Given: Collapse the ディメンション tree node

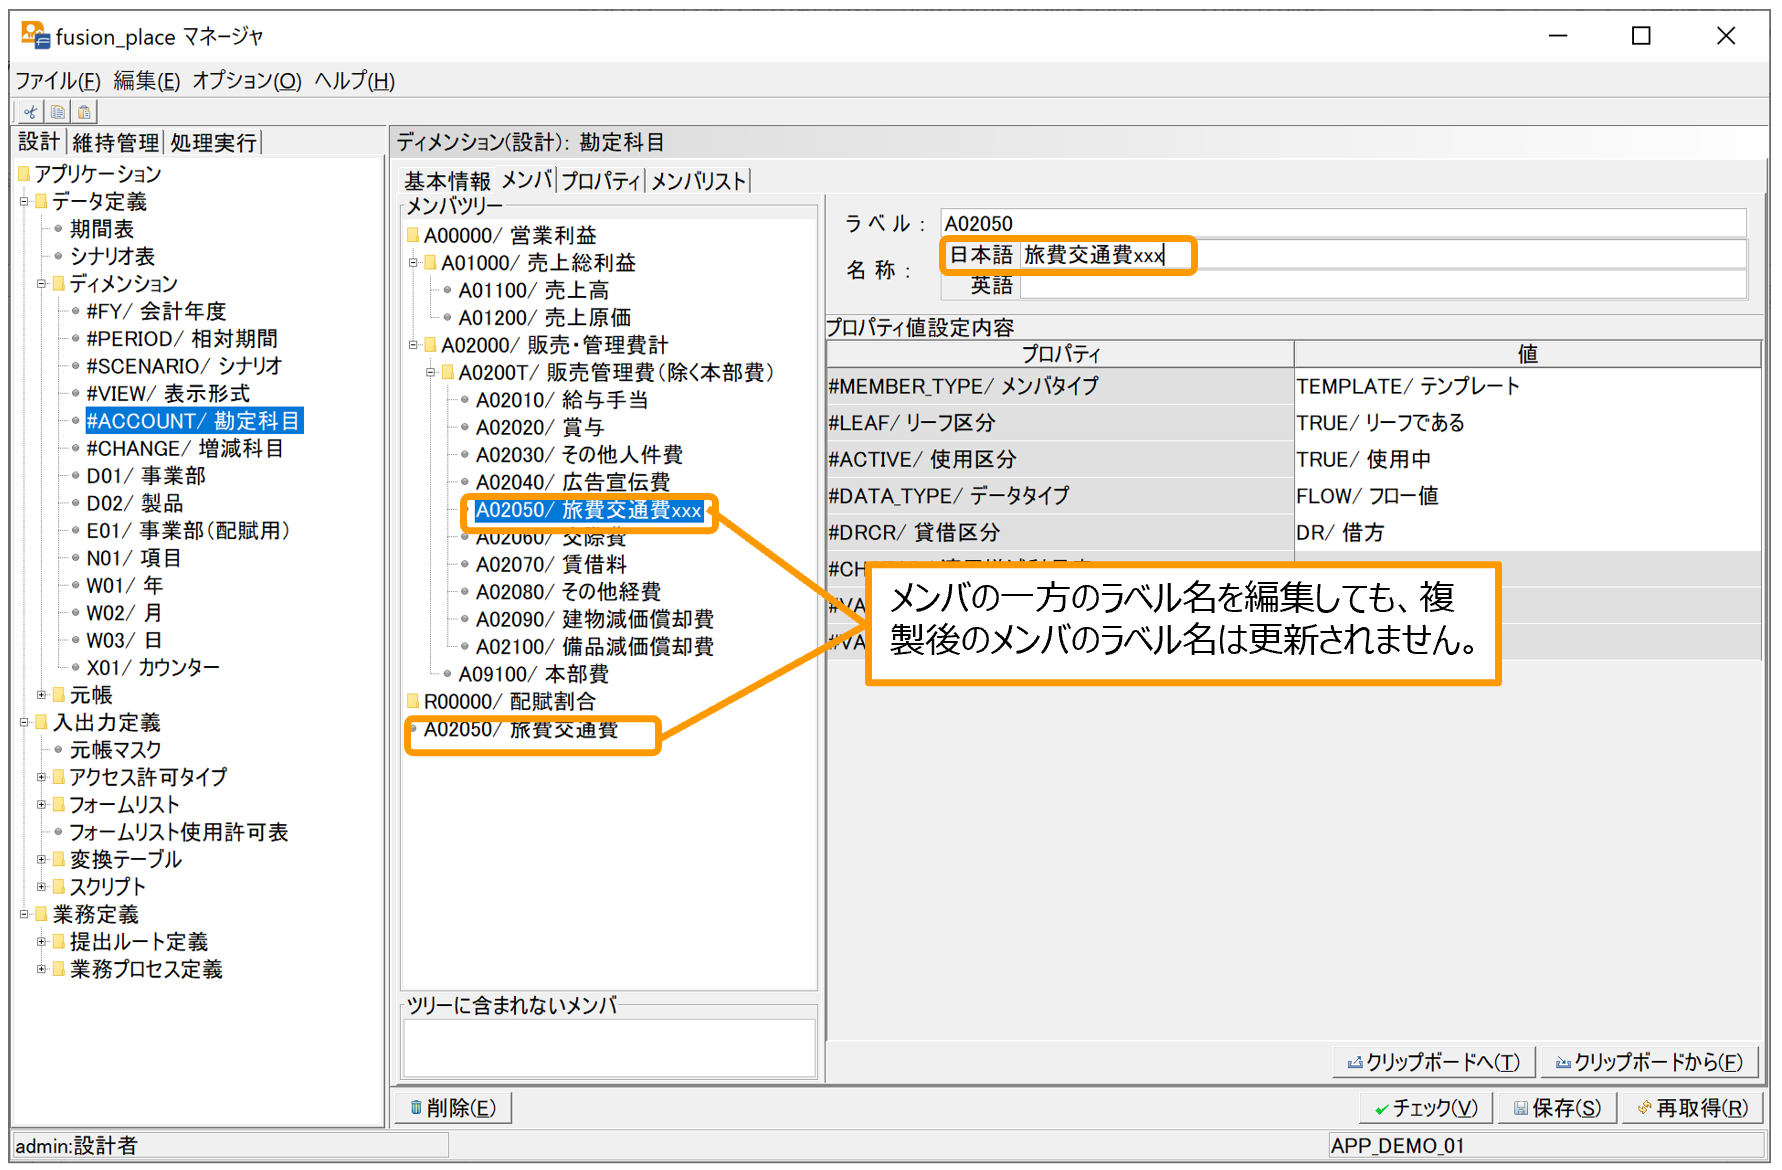Looking at the screenshot, I should click(42, 283).
